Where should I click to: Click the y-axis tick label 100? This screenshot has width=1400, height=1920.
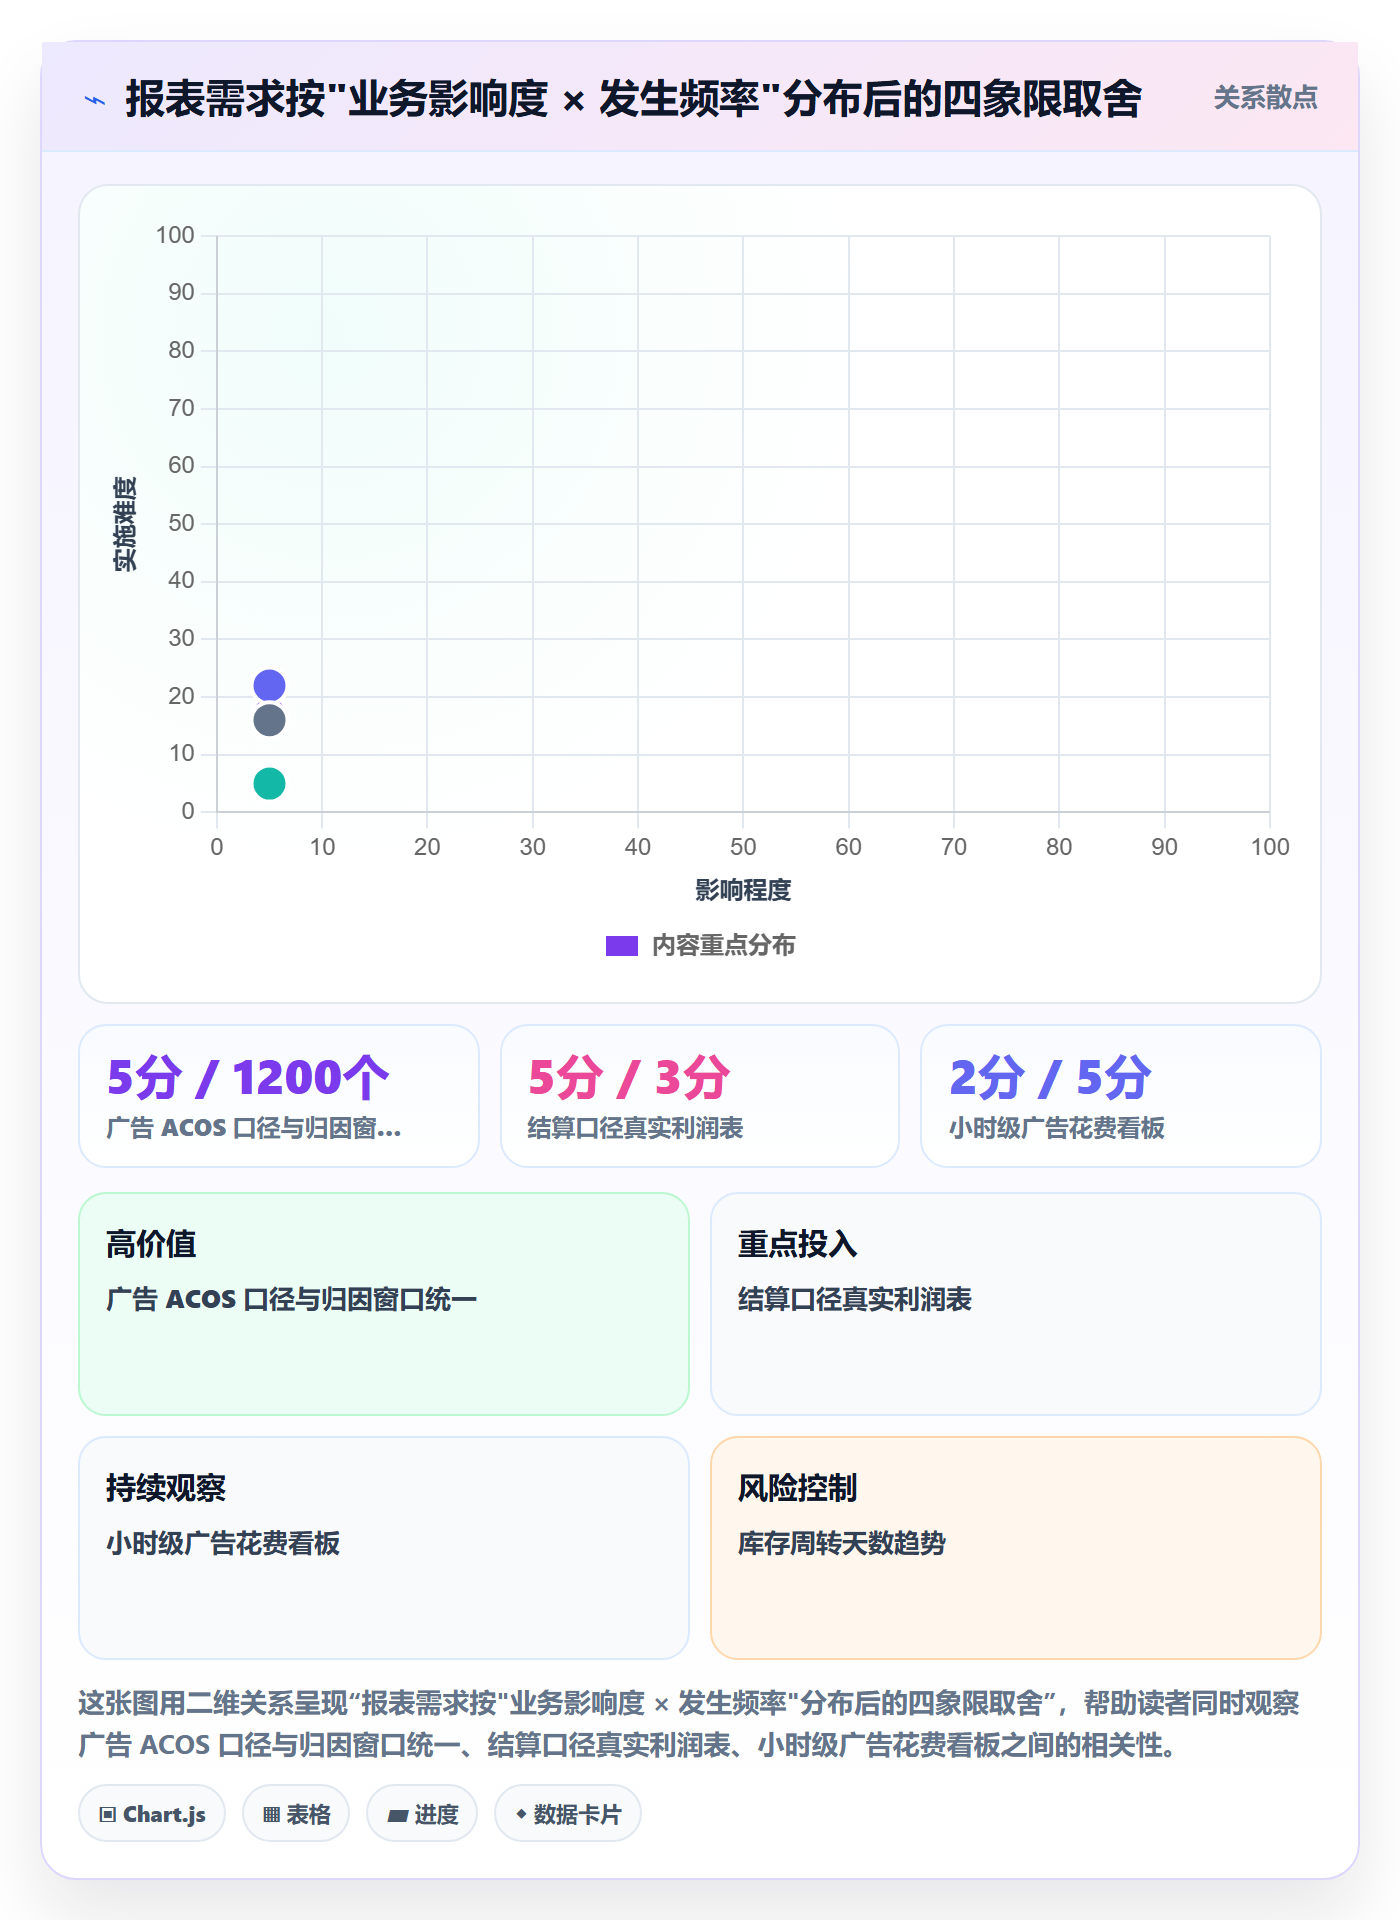[x=175, y=235]
